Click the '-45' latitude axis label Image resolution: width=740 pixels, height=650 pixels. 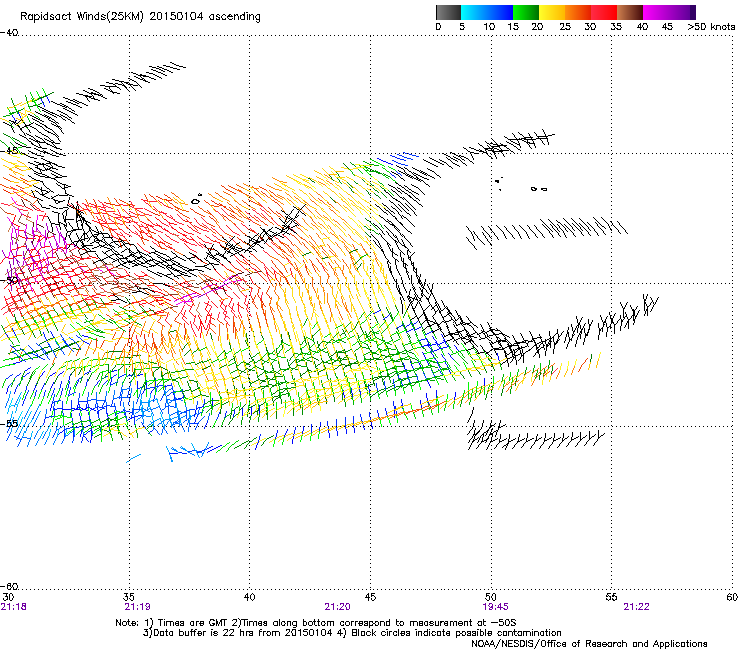click(x=9, y=151)
